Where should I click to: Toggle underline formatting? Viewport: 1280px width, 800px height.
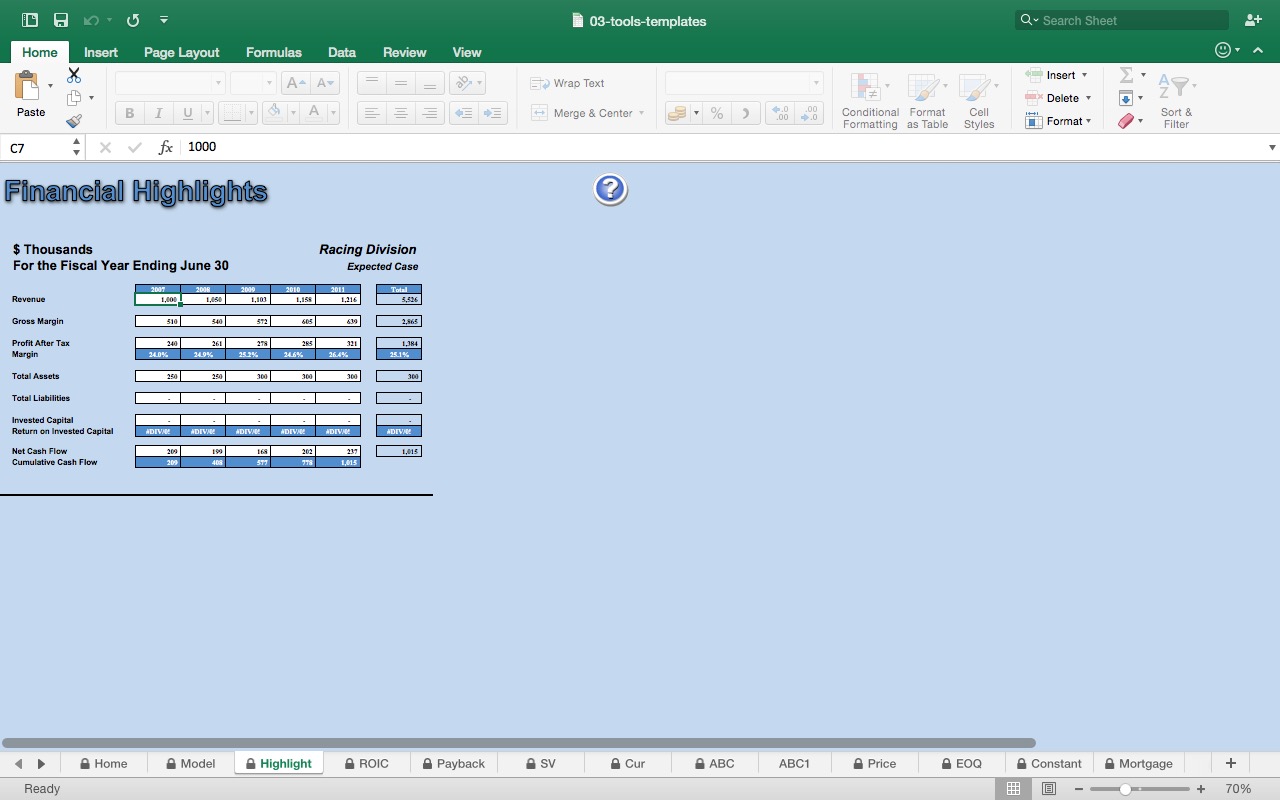pos(186,113)
